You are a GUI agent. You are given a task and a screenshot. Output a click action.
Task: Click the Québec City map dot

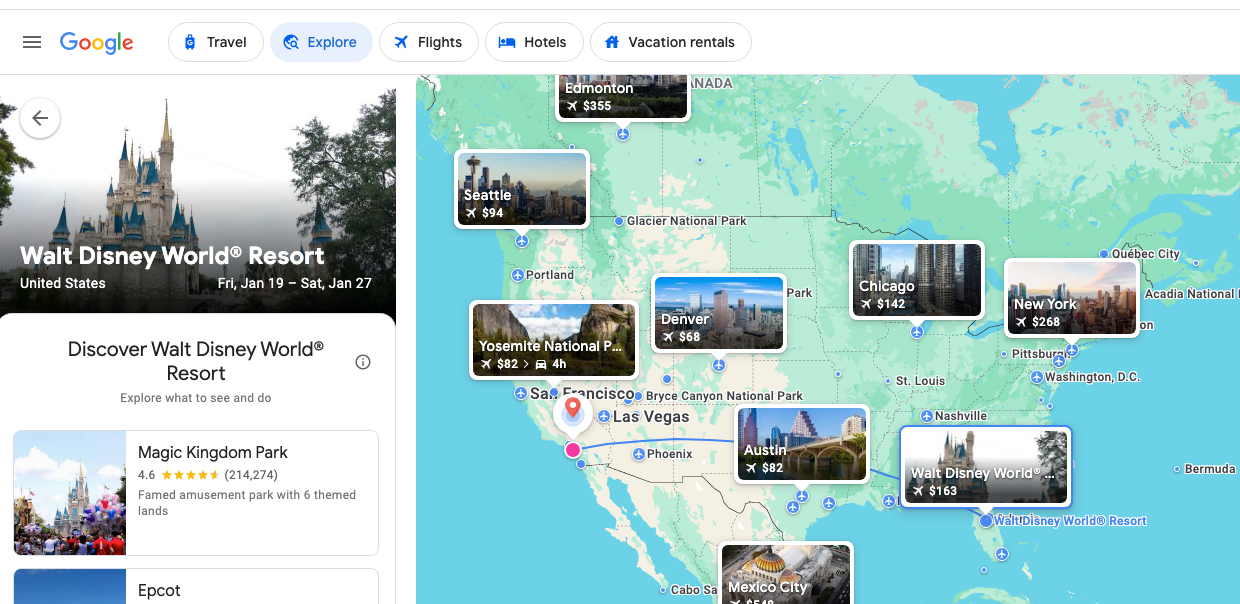[1104, 254]
